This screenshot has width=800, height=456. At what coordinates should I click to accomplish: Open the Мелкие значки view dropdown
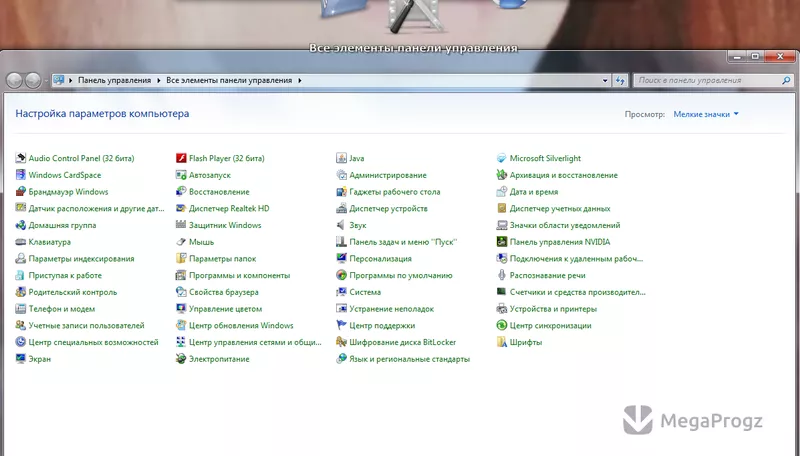[706, 114]
